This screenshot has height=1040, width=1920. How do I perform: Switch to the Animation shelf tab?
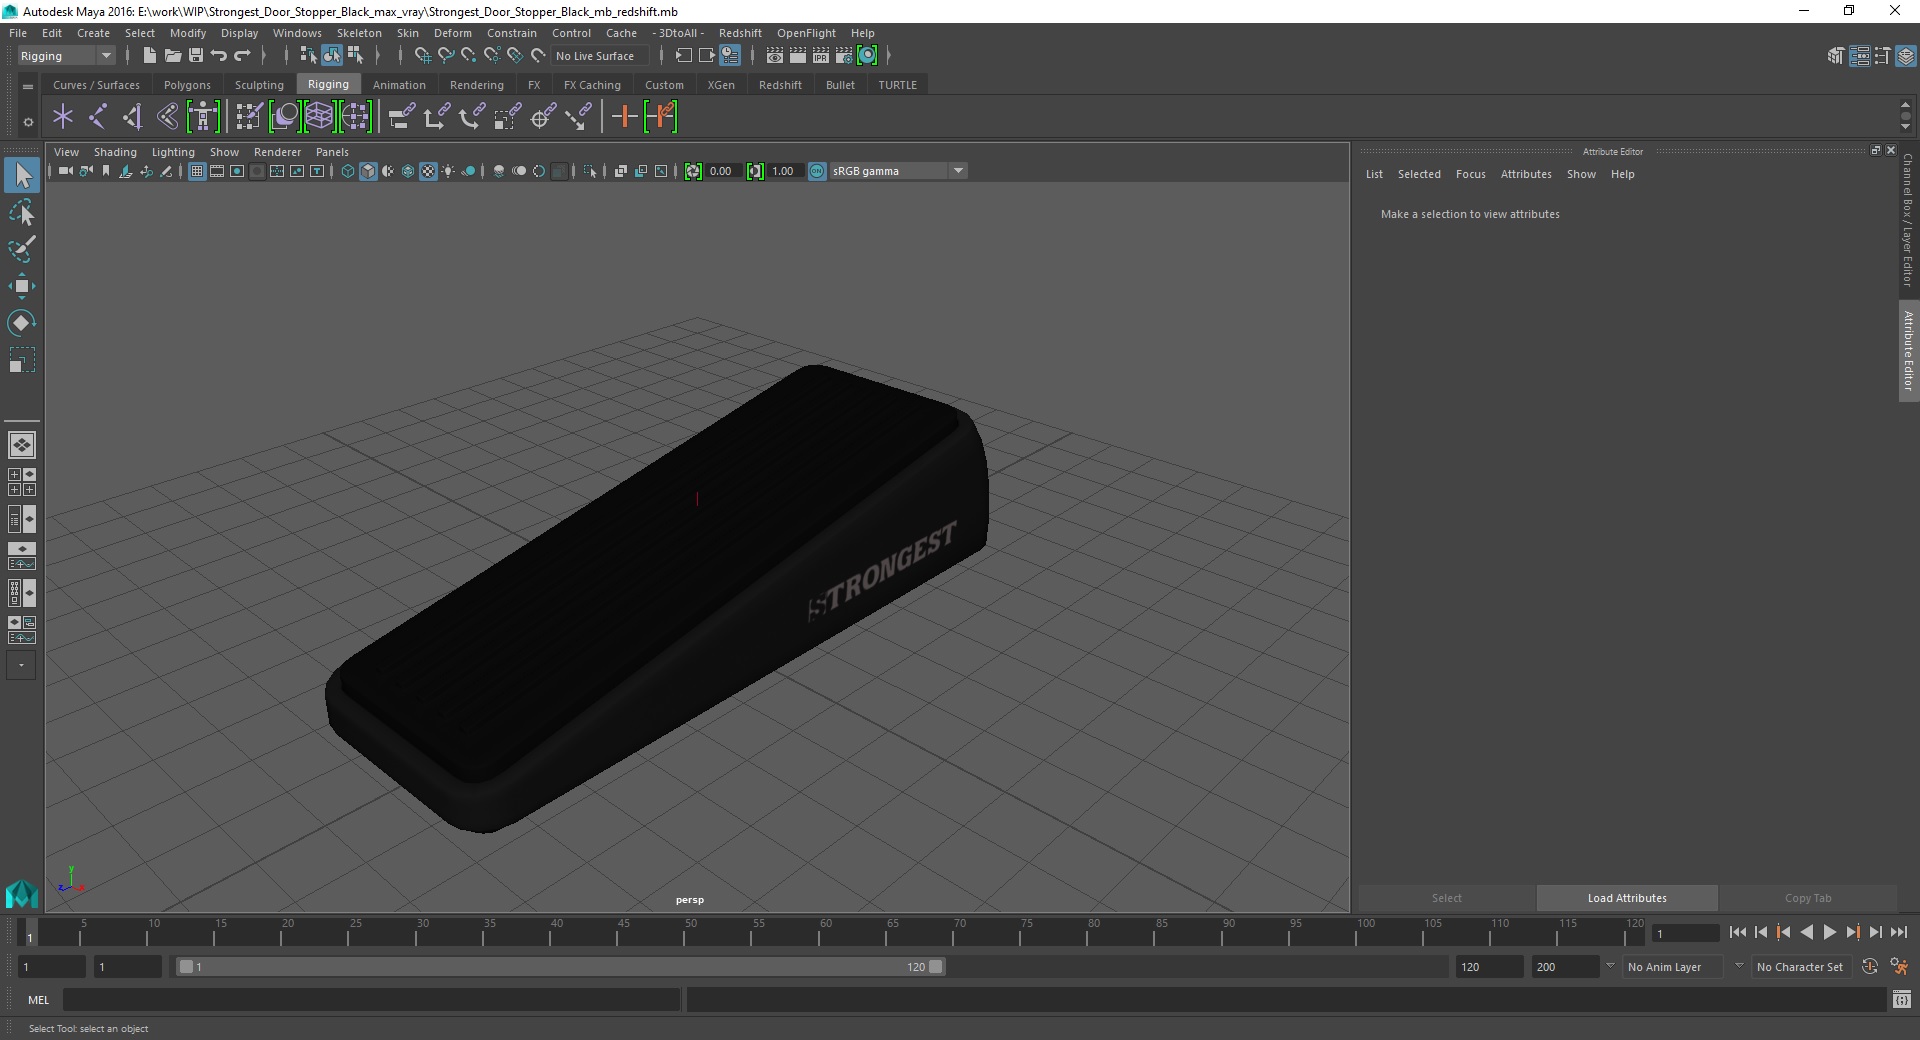pyautogui.click(x=399, y=85)
